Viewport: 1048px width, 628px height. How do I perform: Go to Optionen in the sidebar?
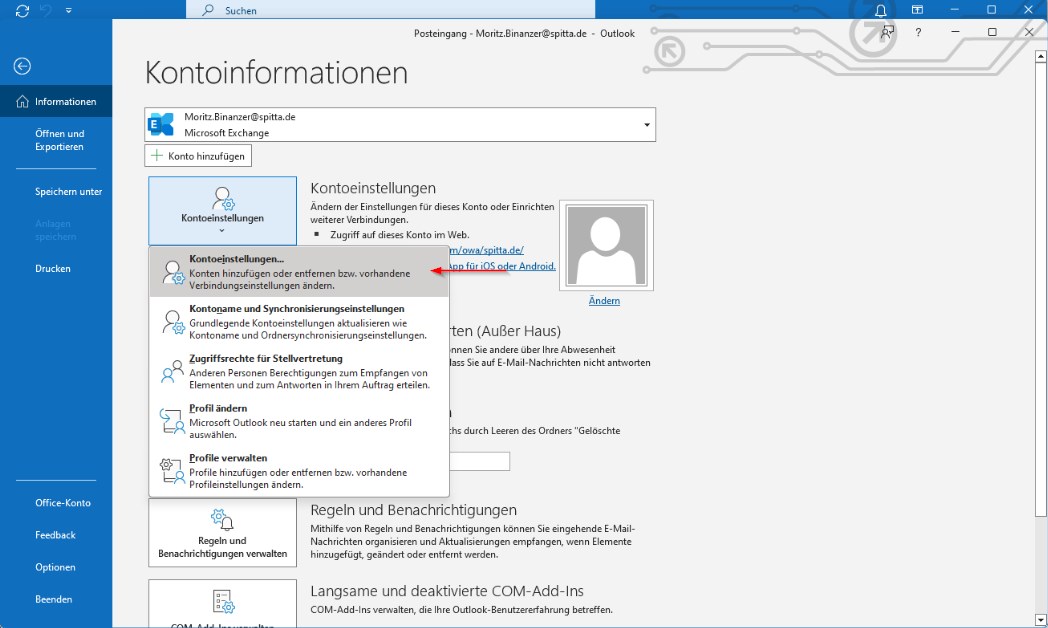coord(55,567)
